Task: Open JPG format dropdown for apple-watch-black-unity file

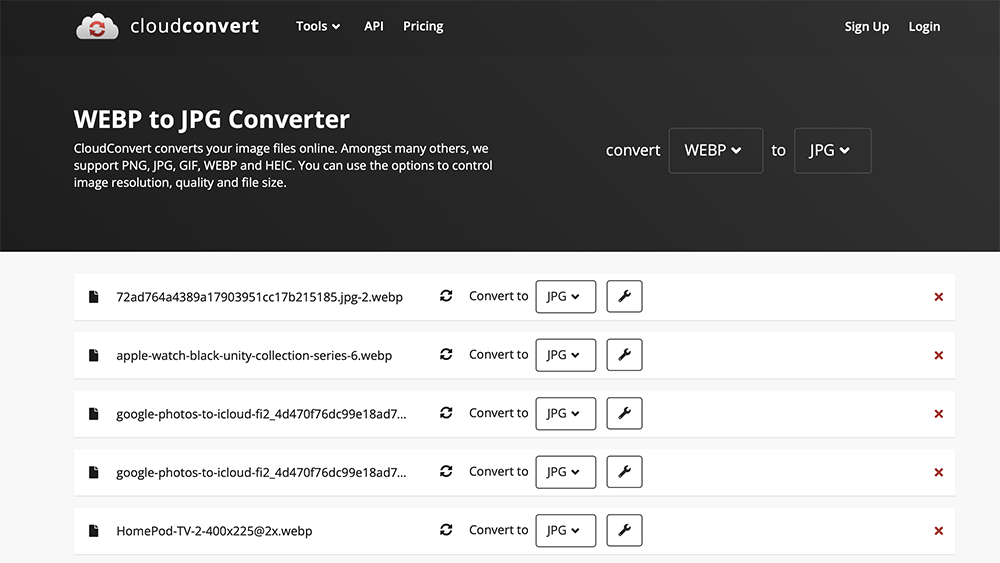Action: tap(566, 355)
